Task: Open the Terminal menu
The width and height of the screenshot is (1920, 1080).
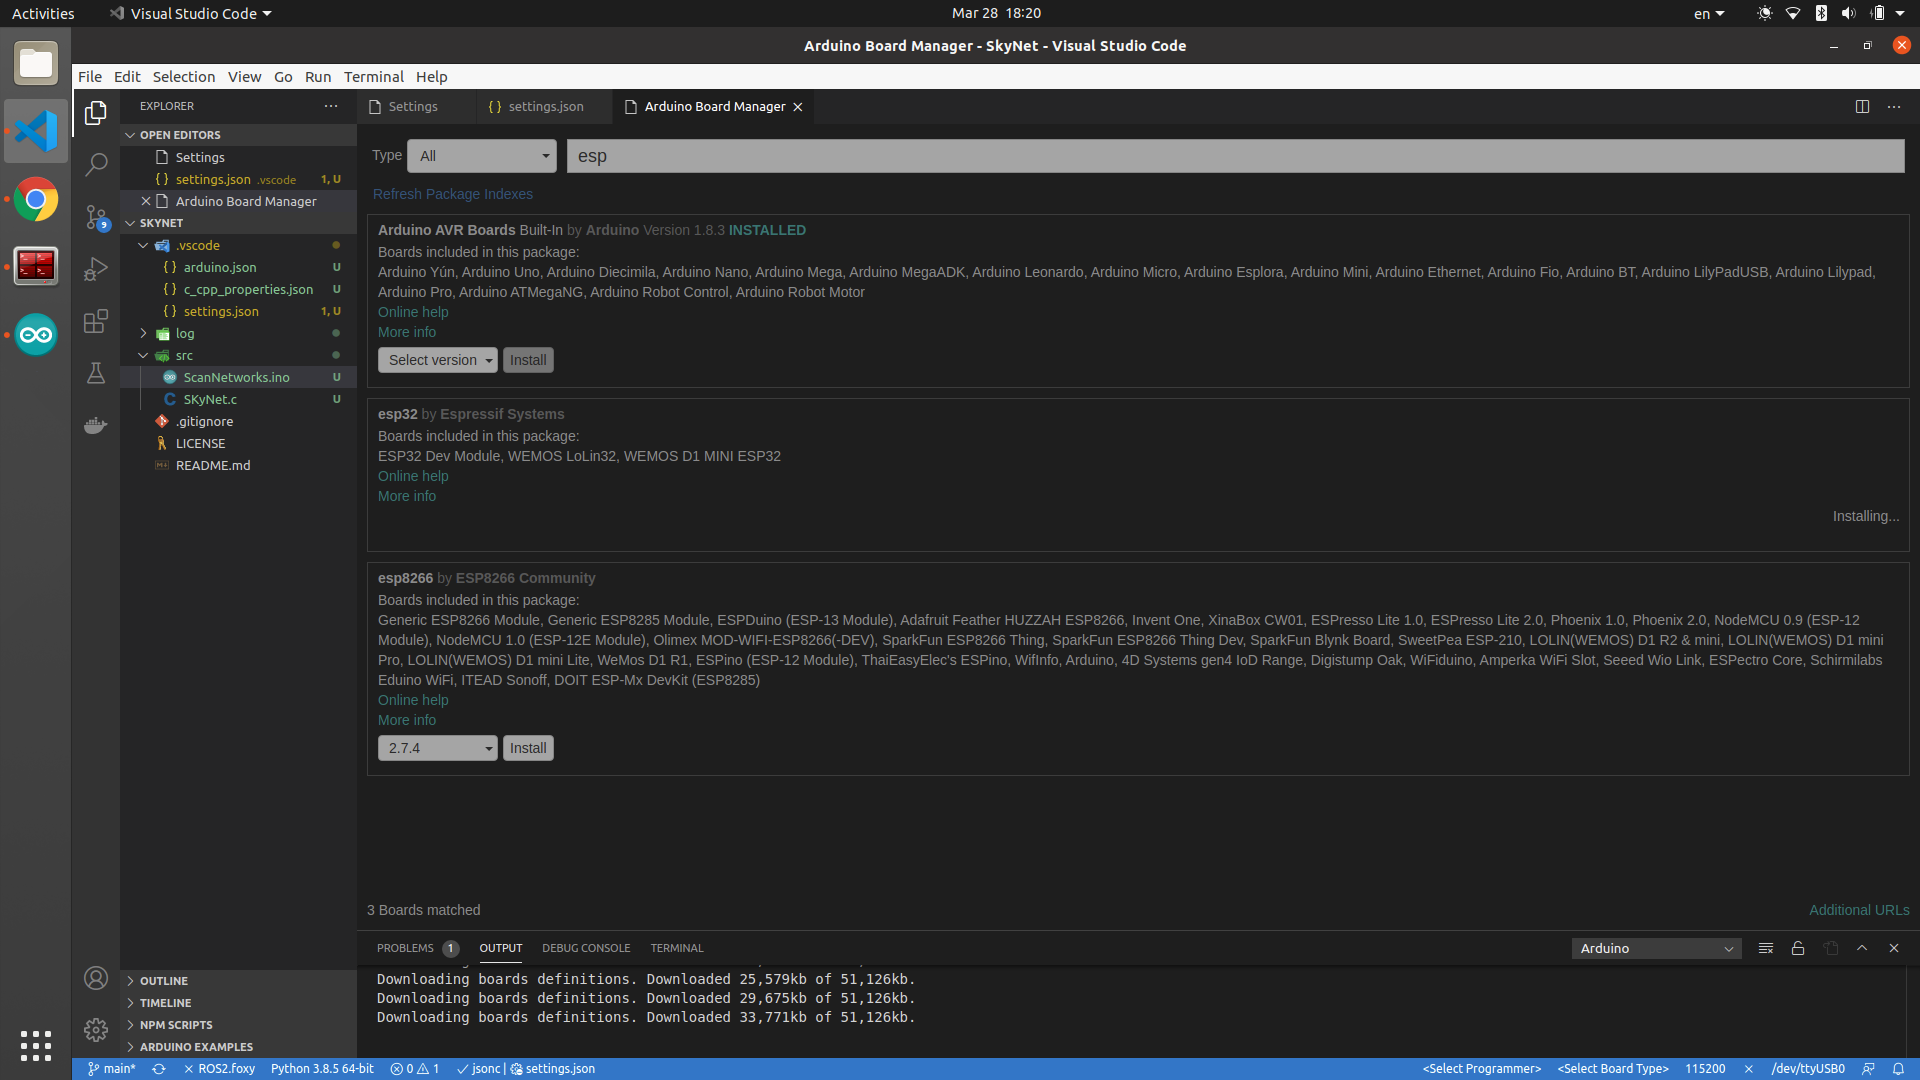Action: [x=373, y=77]
